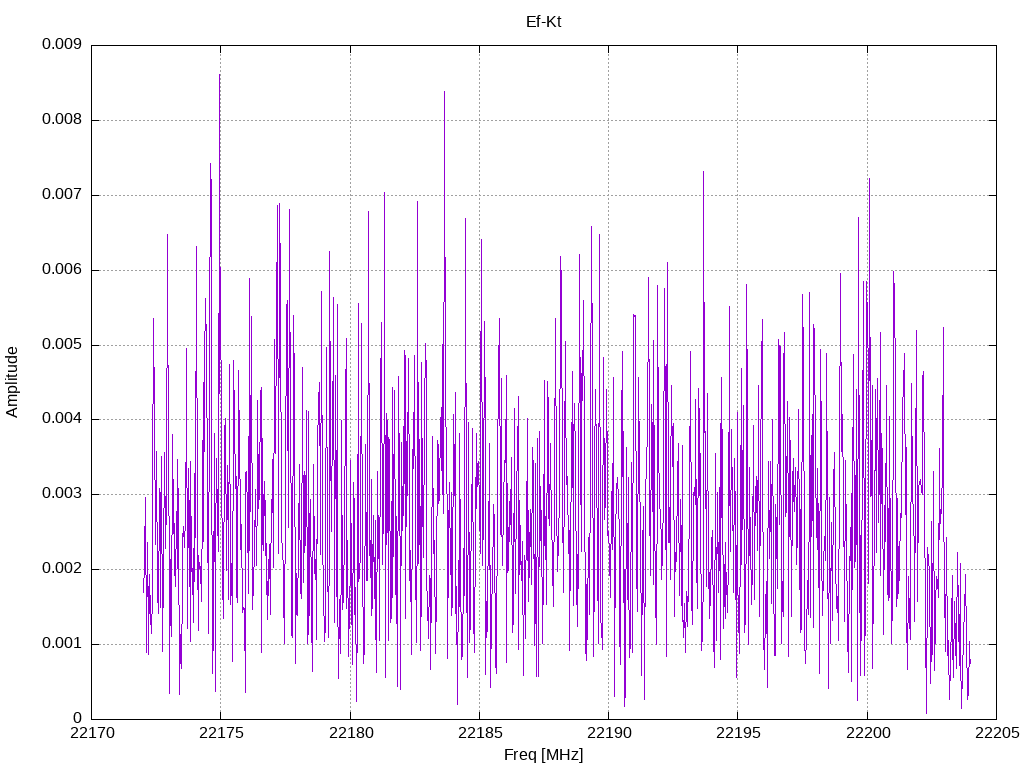The height and width of the screenshot is (768, 1024).
Task: Click the y-axis tick value 0.002
Action: pos(62,569)
